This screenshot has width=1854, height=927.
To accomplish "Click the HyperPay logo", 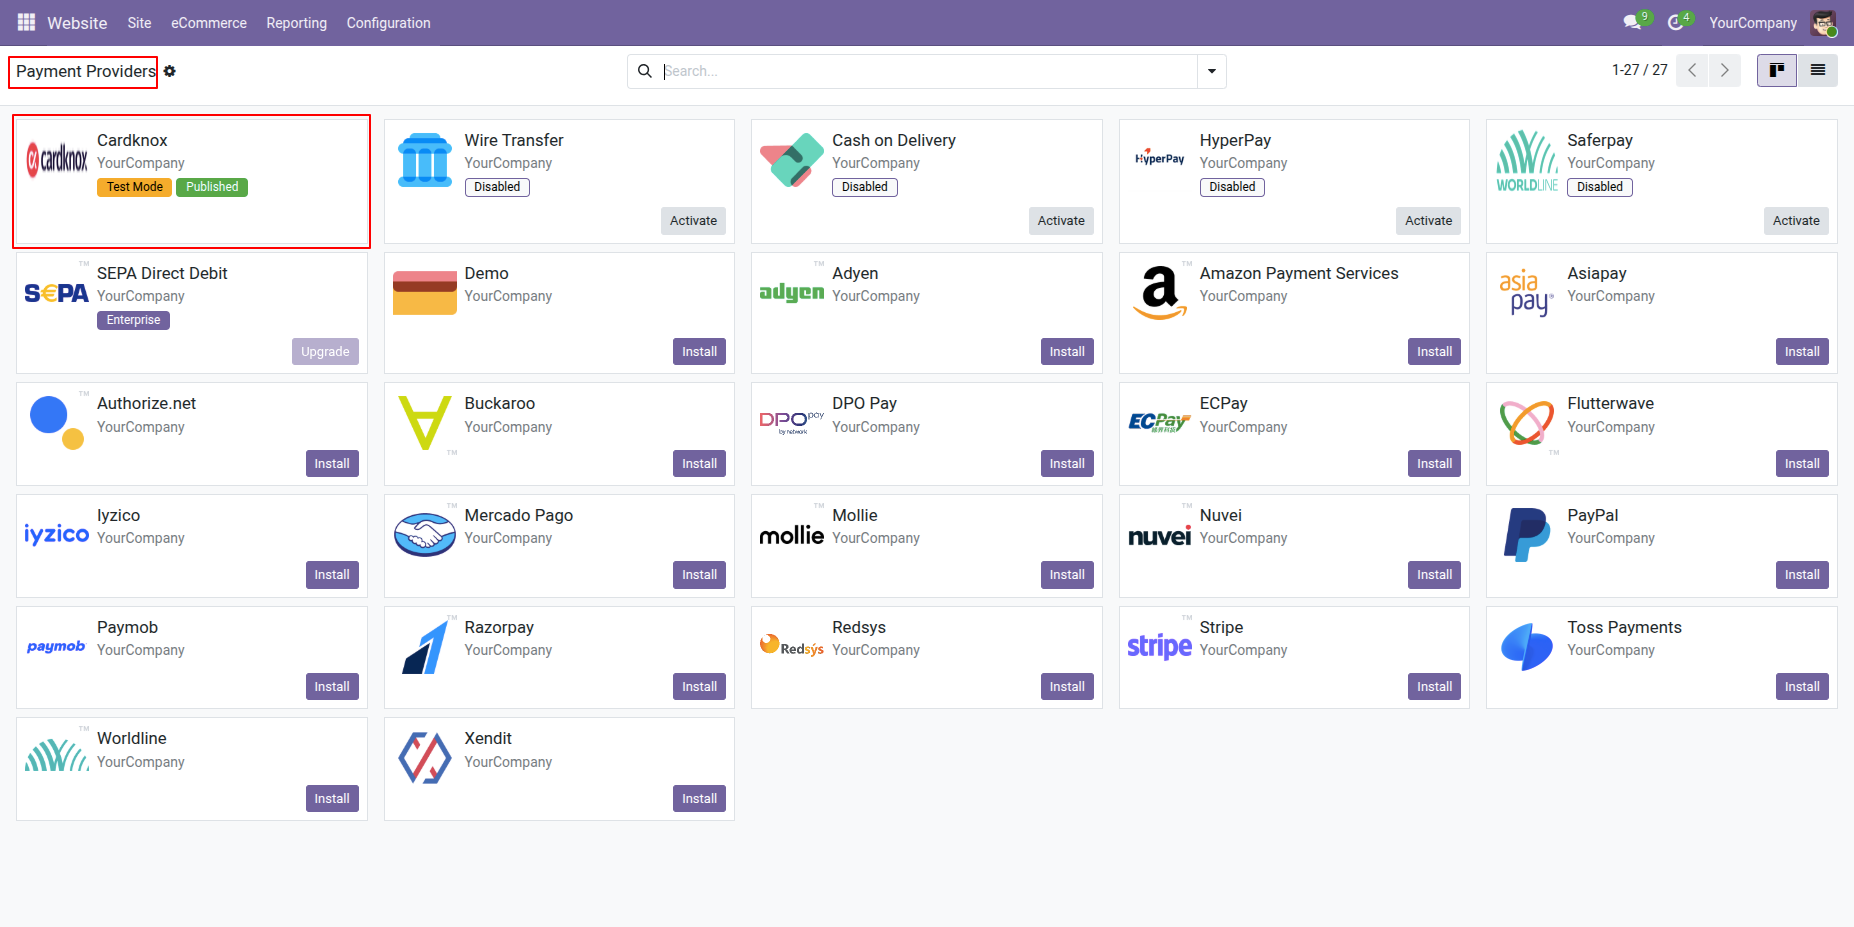I will click(x=1160, y=159).
